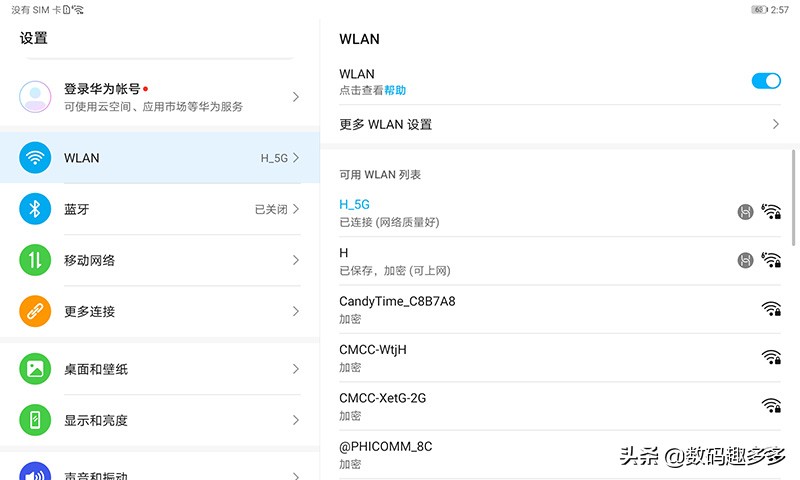The width and height of the screenshot is (800, 480).
Task: Select the mobile network menu item
Action: click(x=160, y=260)
